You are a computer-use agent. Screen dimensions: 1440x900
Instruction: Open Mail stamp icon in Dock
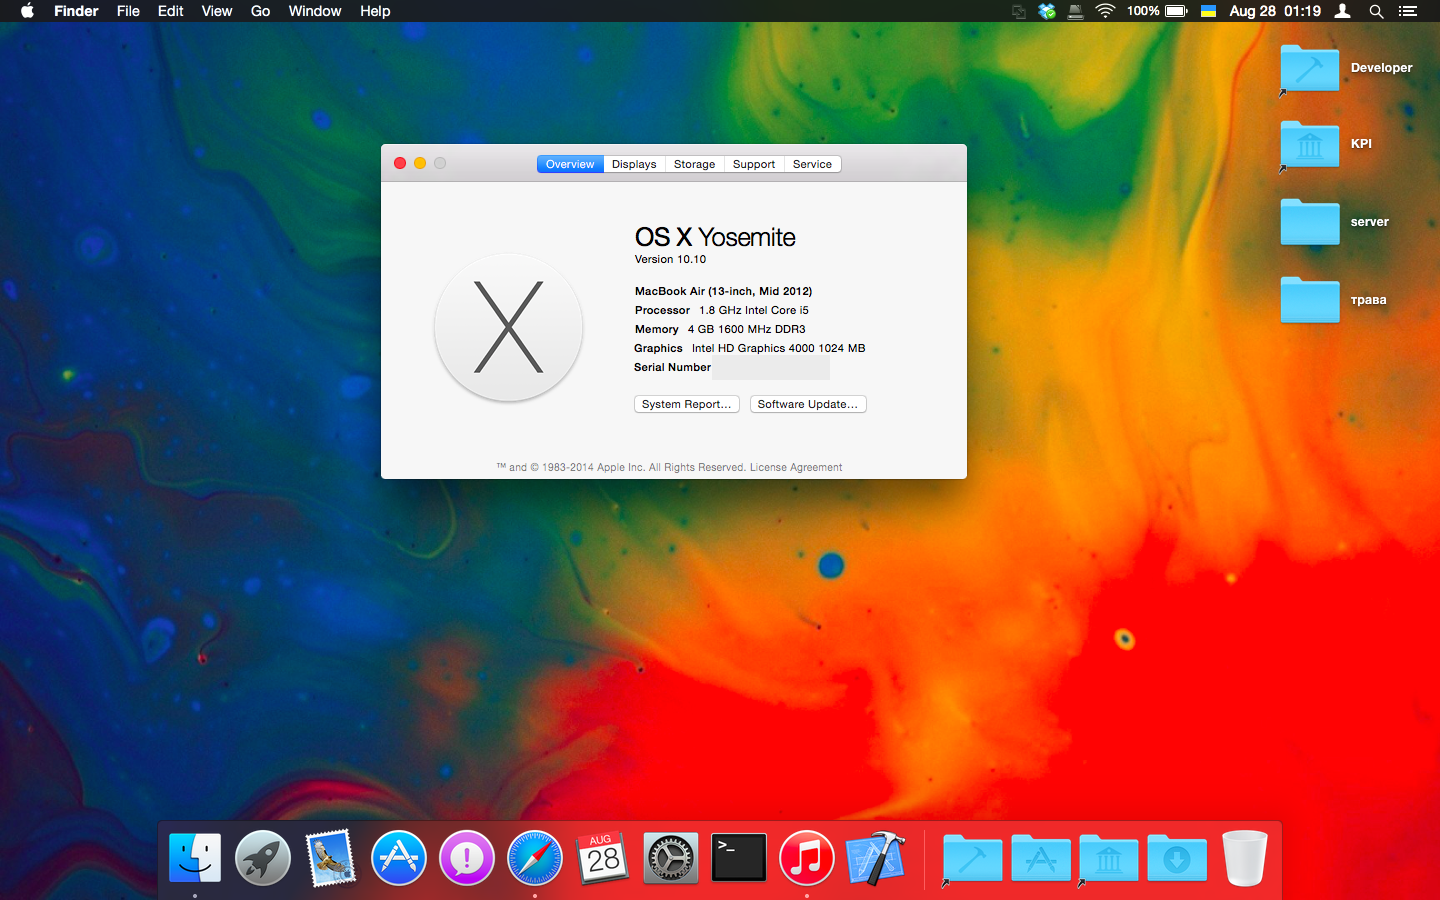tap(331, 858)
